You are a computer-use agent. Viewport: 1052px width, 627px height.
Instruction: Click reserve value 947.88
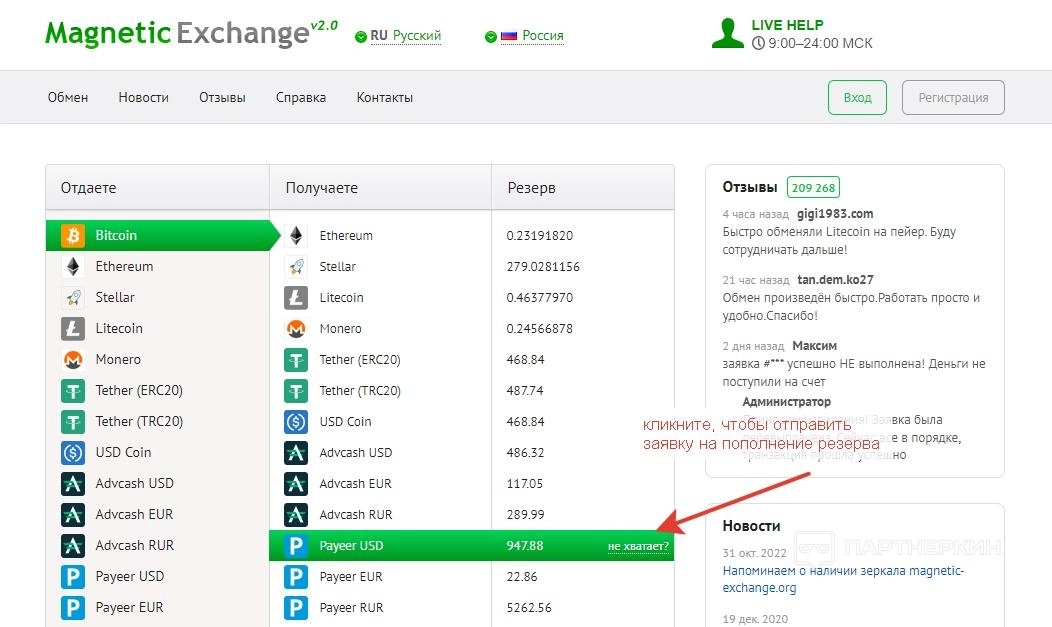[x=525, y=545]
